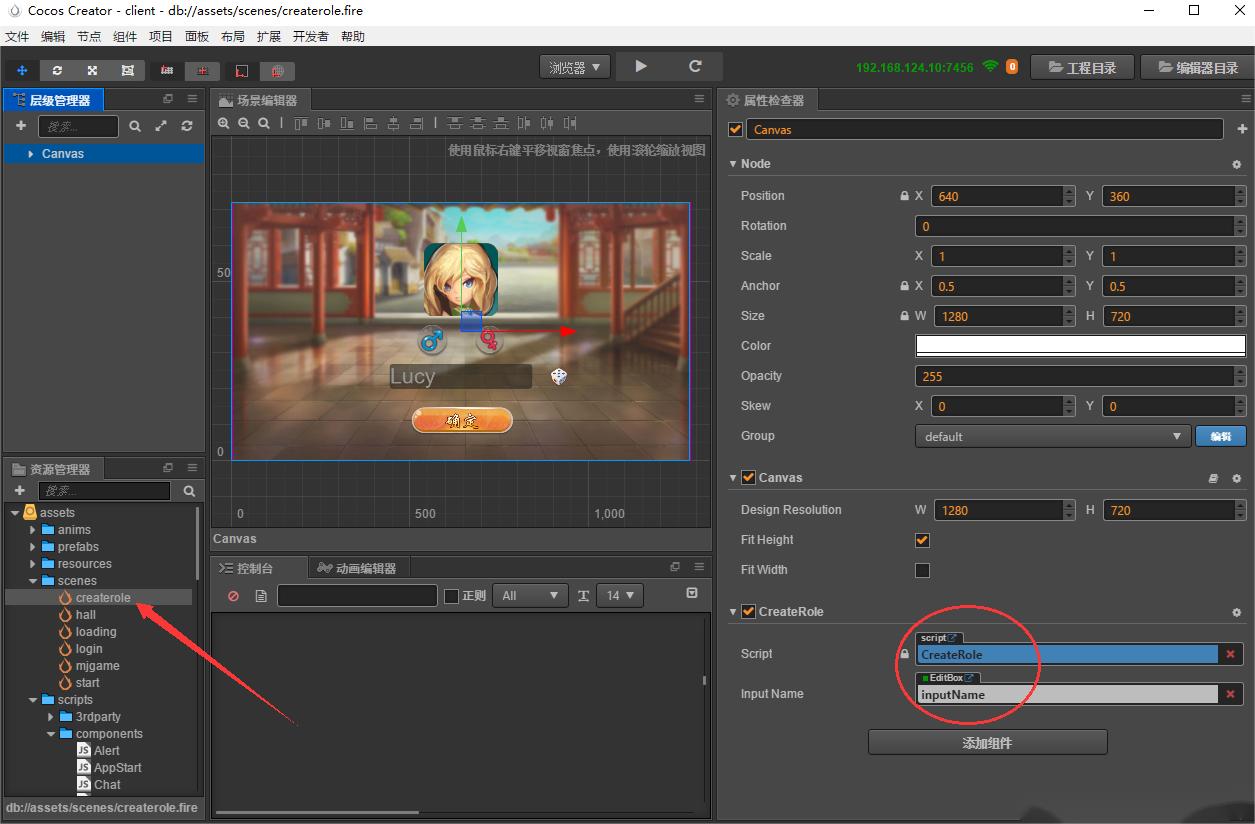Expand the Canvas node in the hierarchy

click(x=31, y=154)
